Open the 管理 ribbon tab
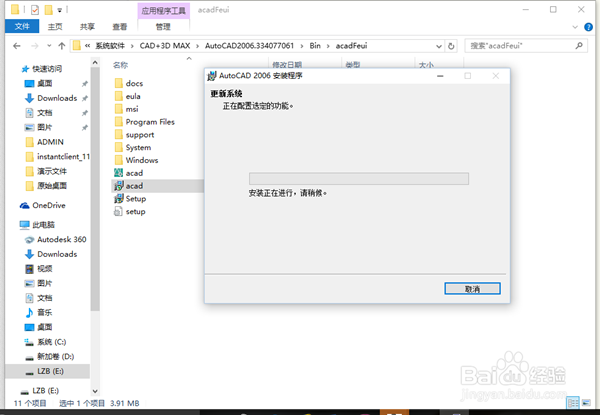Viewport: 600px width, 415px height. pos(163,27)
